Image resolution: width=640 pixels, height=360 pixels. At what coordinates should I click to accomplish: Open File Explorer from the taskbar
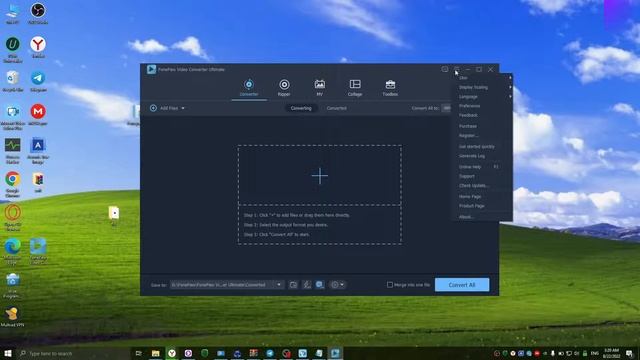156,353
